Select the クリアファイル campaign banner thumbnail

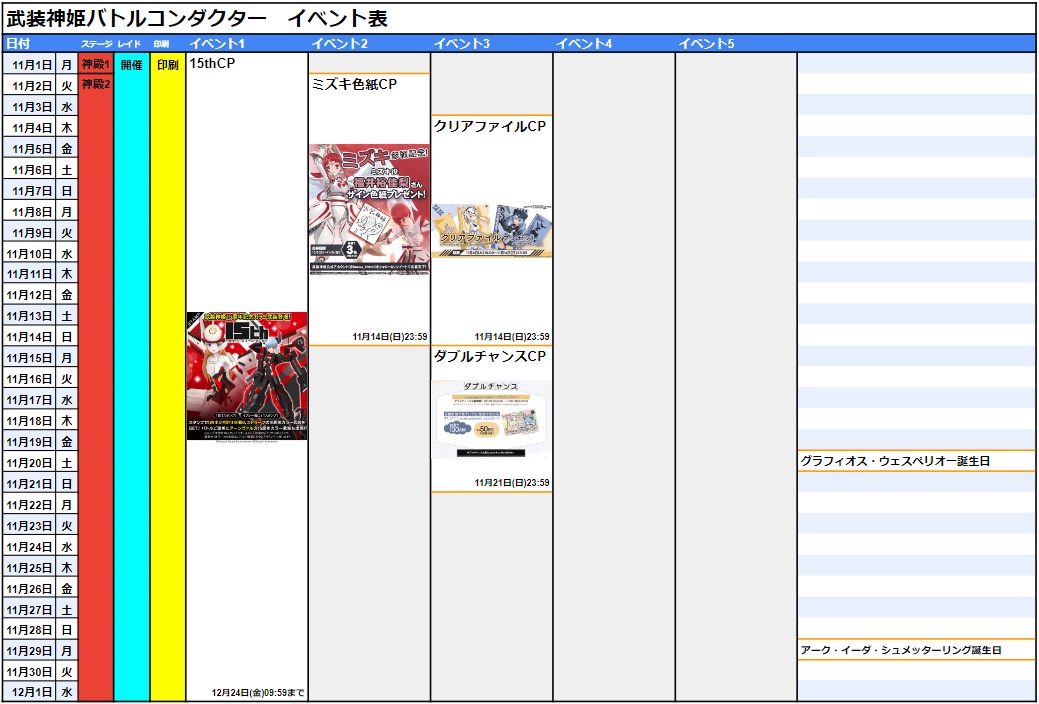491,231
